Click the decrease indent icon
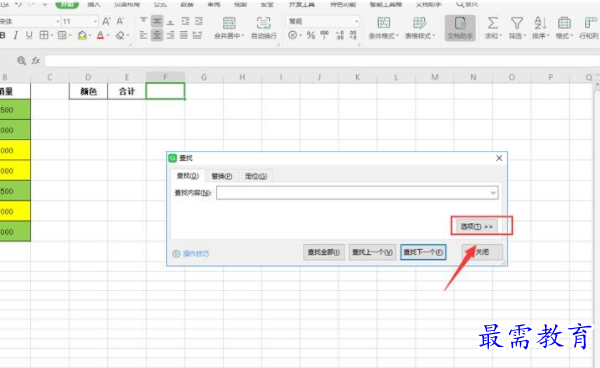 (x=185, y=21)
